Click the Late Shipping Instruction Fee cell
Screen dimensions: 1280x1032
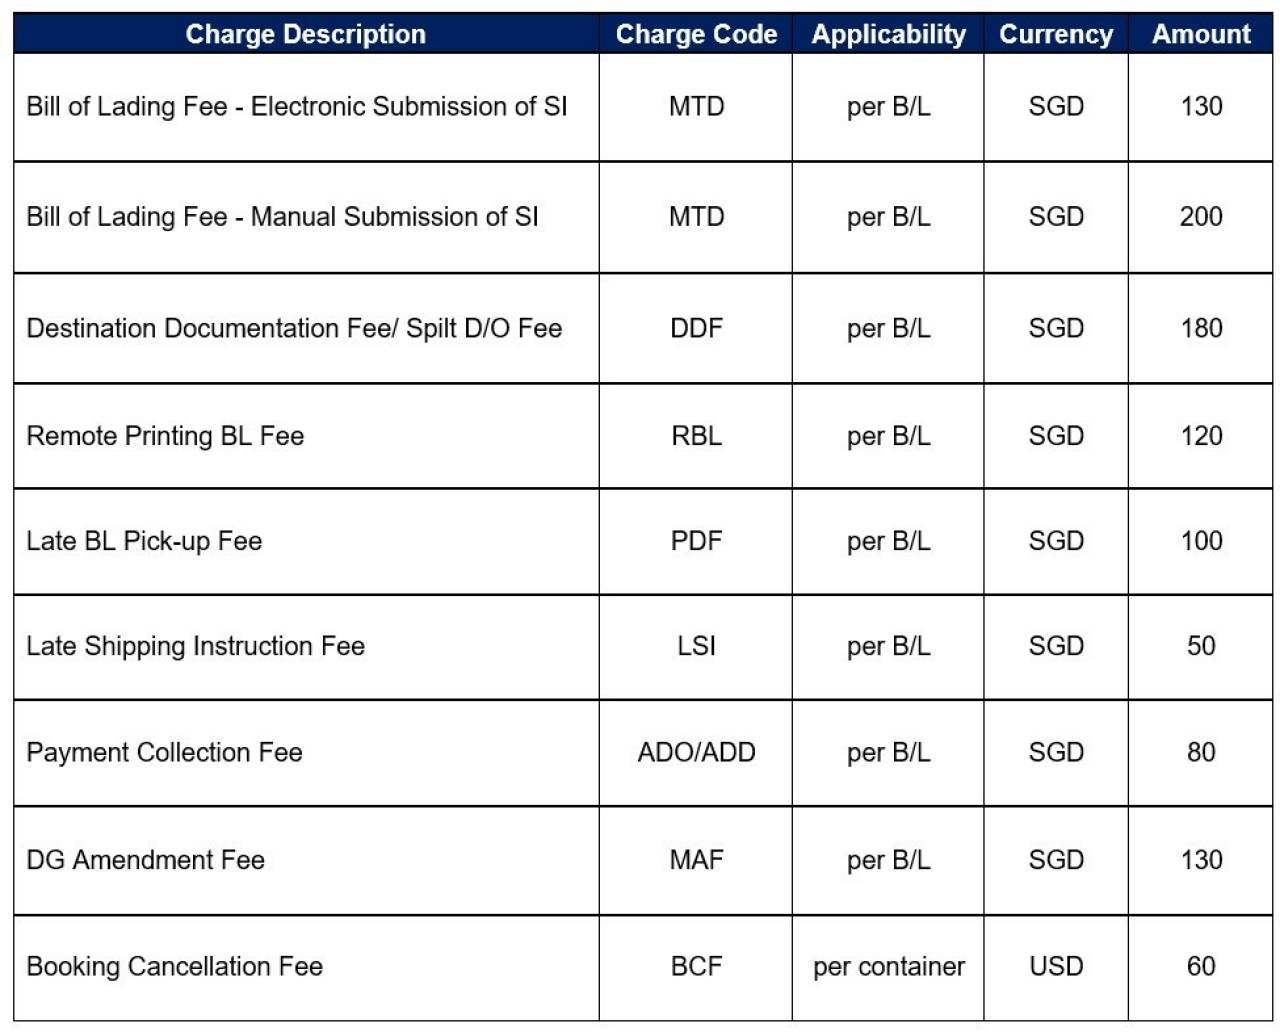pos(306,647)
